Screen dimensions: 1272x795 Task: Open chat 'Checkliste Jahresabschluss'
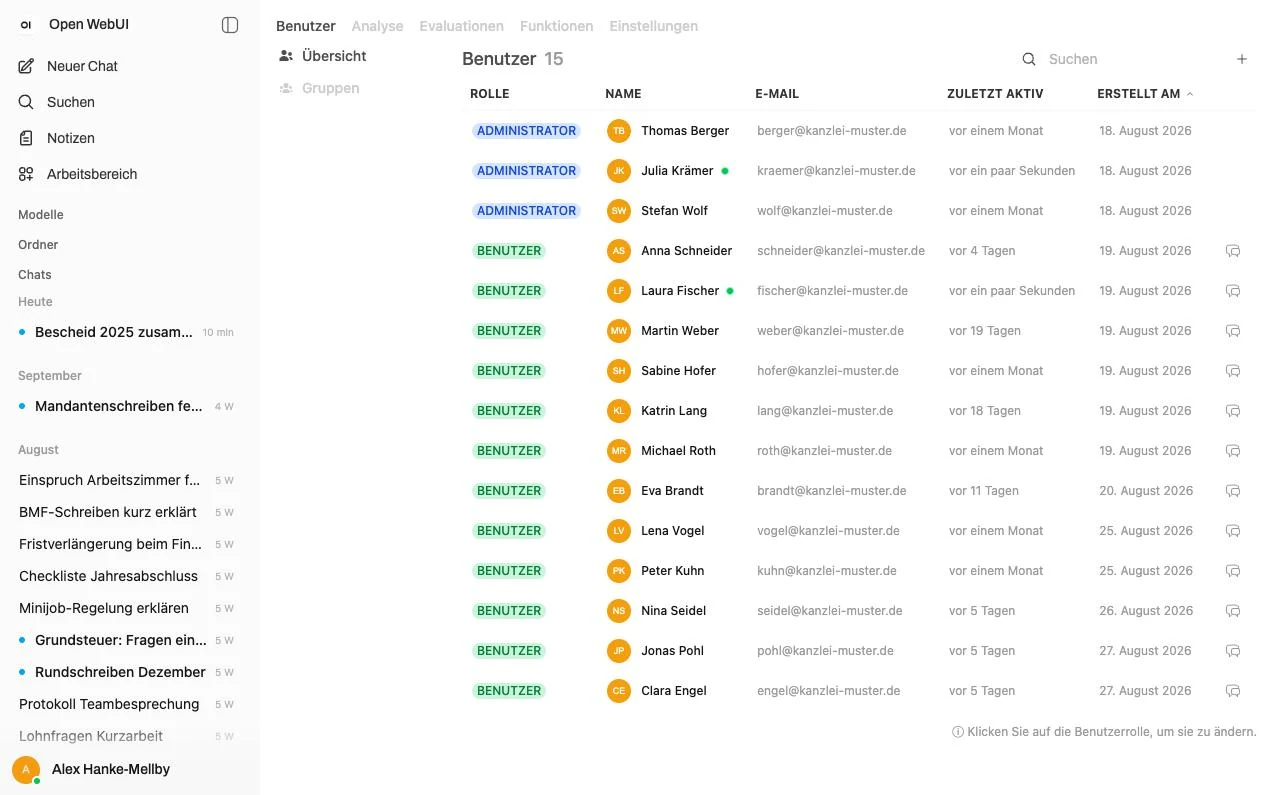click(108, 576)
